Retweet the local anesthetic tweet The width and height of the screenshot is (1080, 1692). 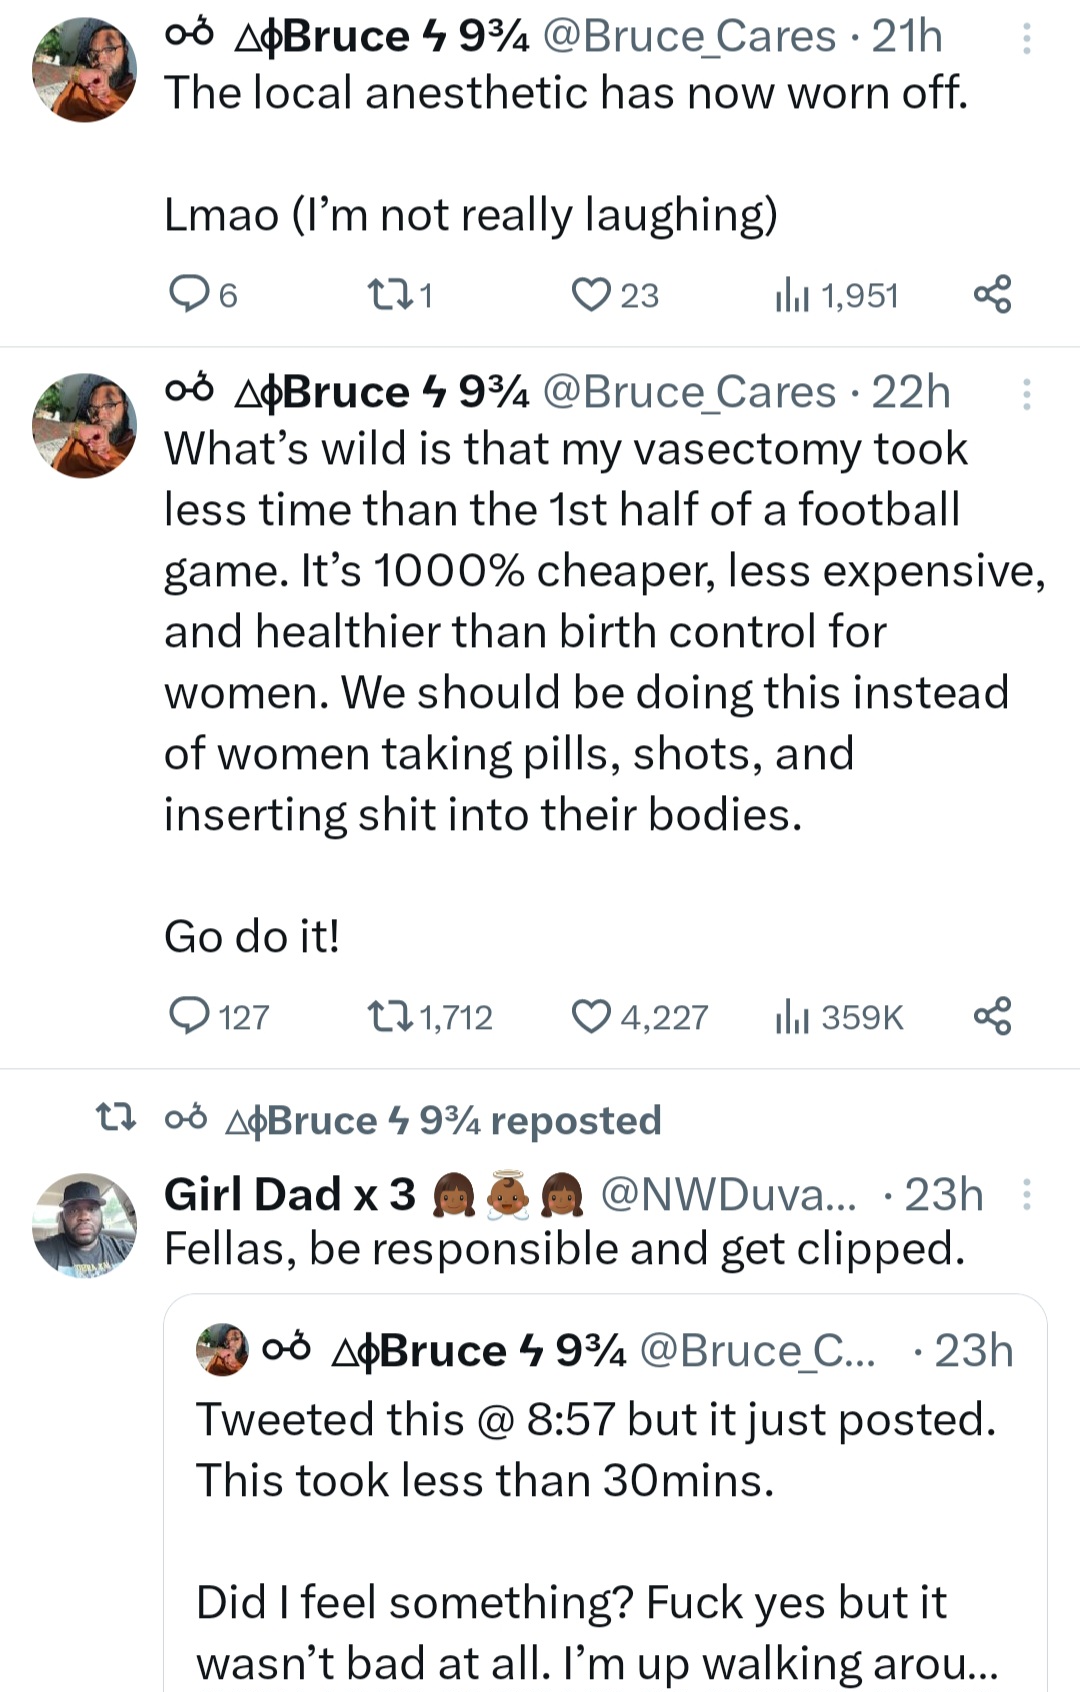click(386, 295)
